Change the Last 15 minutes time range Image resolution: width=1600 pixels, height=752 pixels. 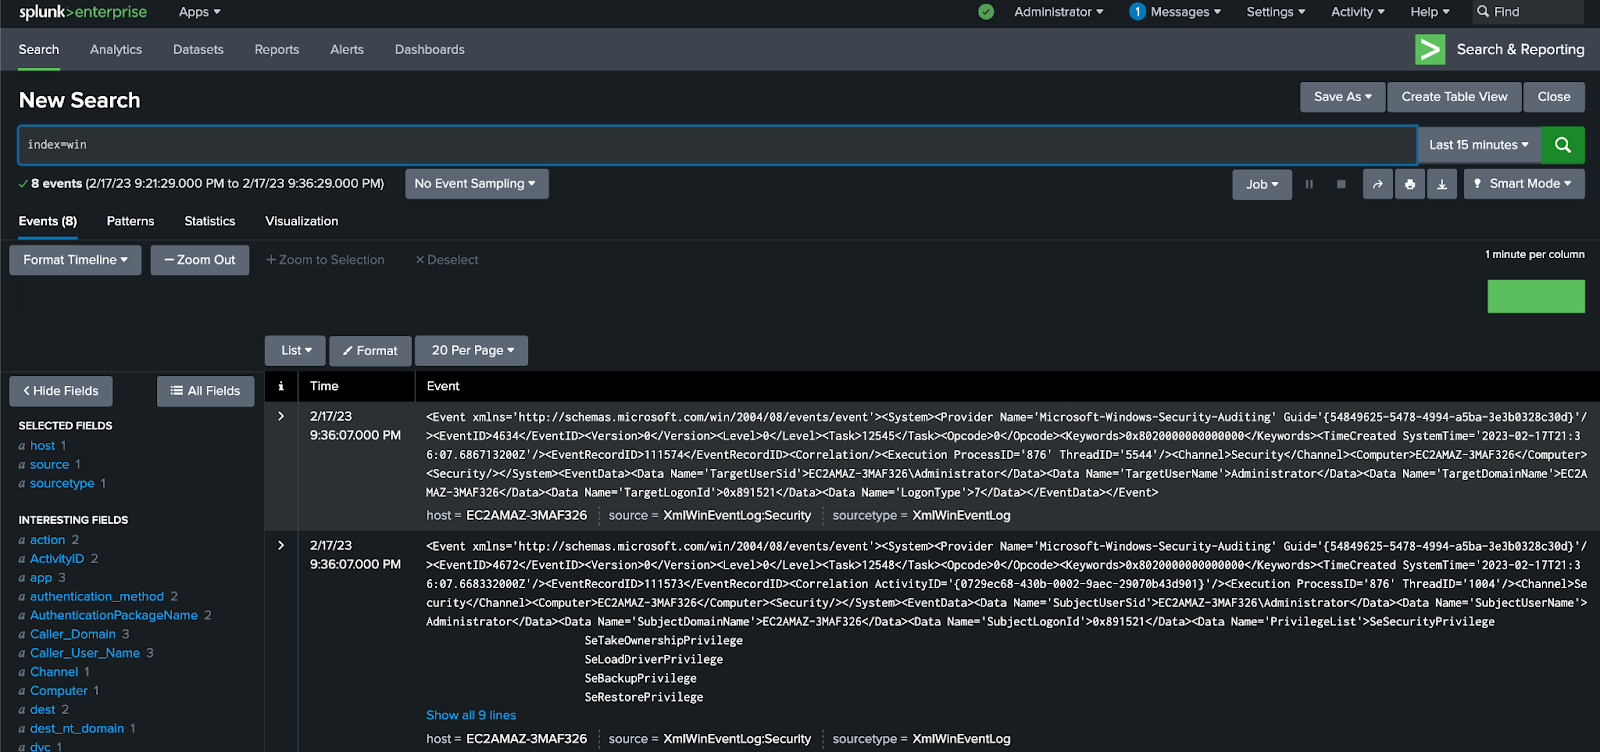(1479, 145)
